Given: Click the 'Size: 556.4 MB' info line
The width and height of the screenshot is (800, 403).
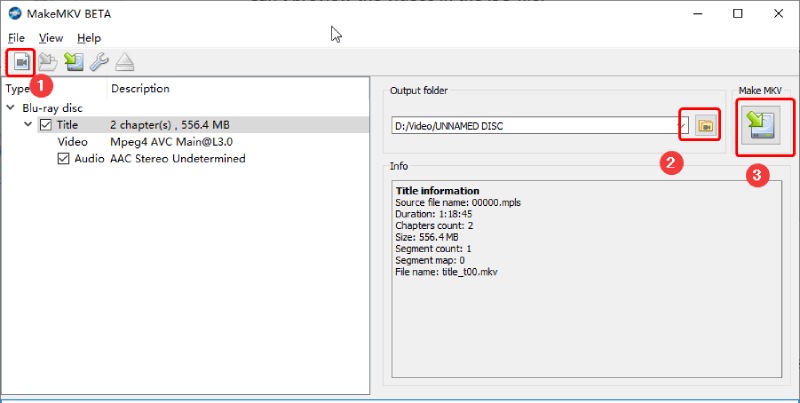Looking at the screenshot, I should [x=427, y=237].
